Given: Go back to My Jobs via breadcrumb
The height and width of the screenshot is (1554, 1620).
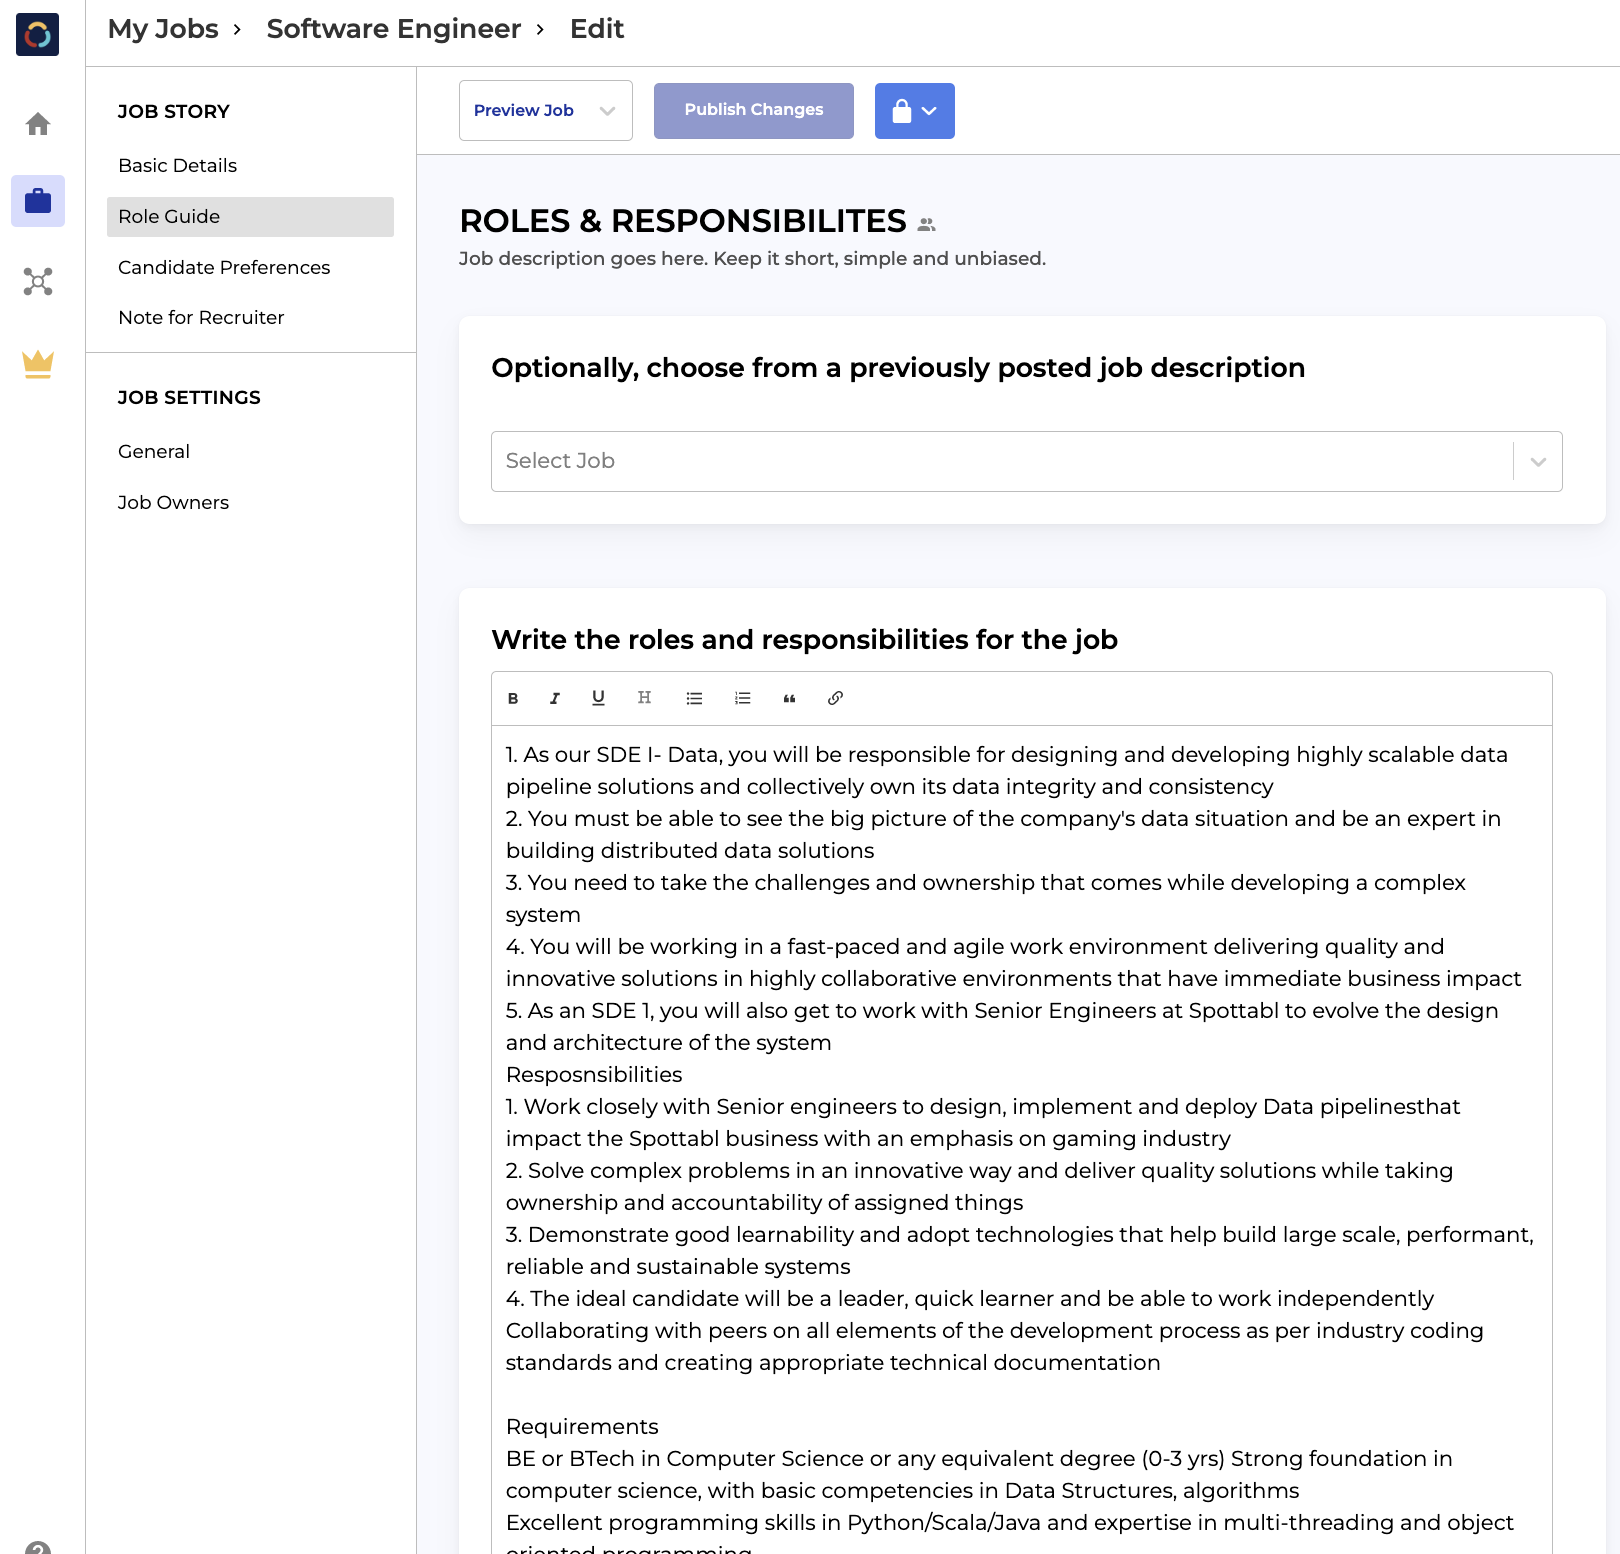Looking at the screenshot, I should (162, 28).
